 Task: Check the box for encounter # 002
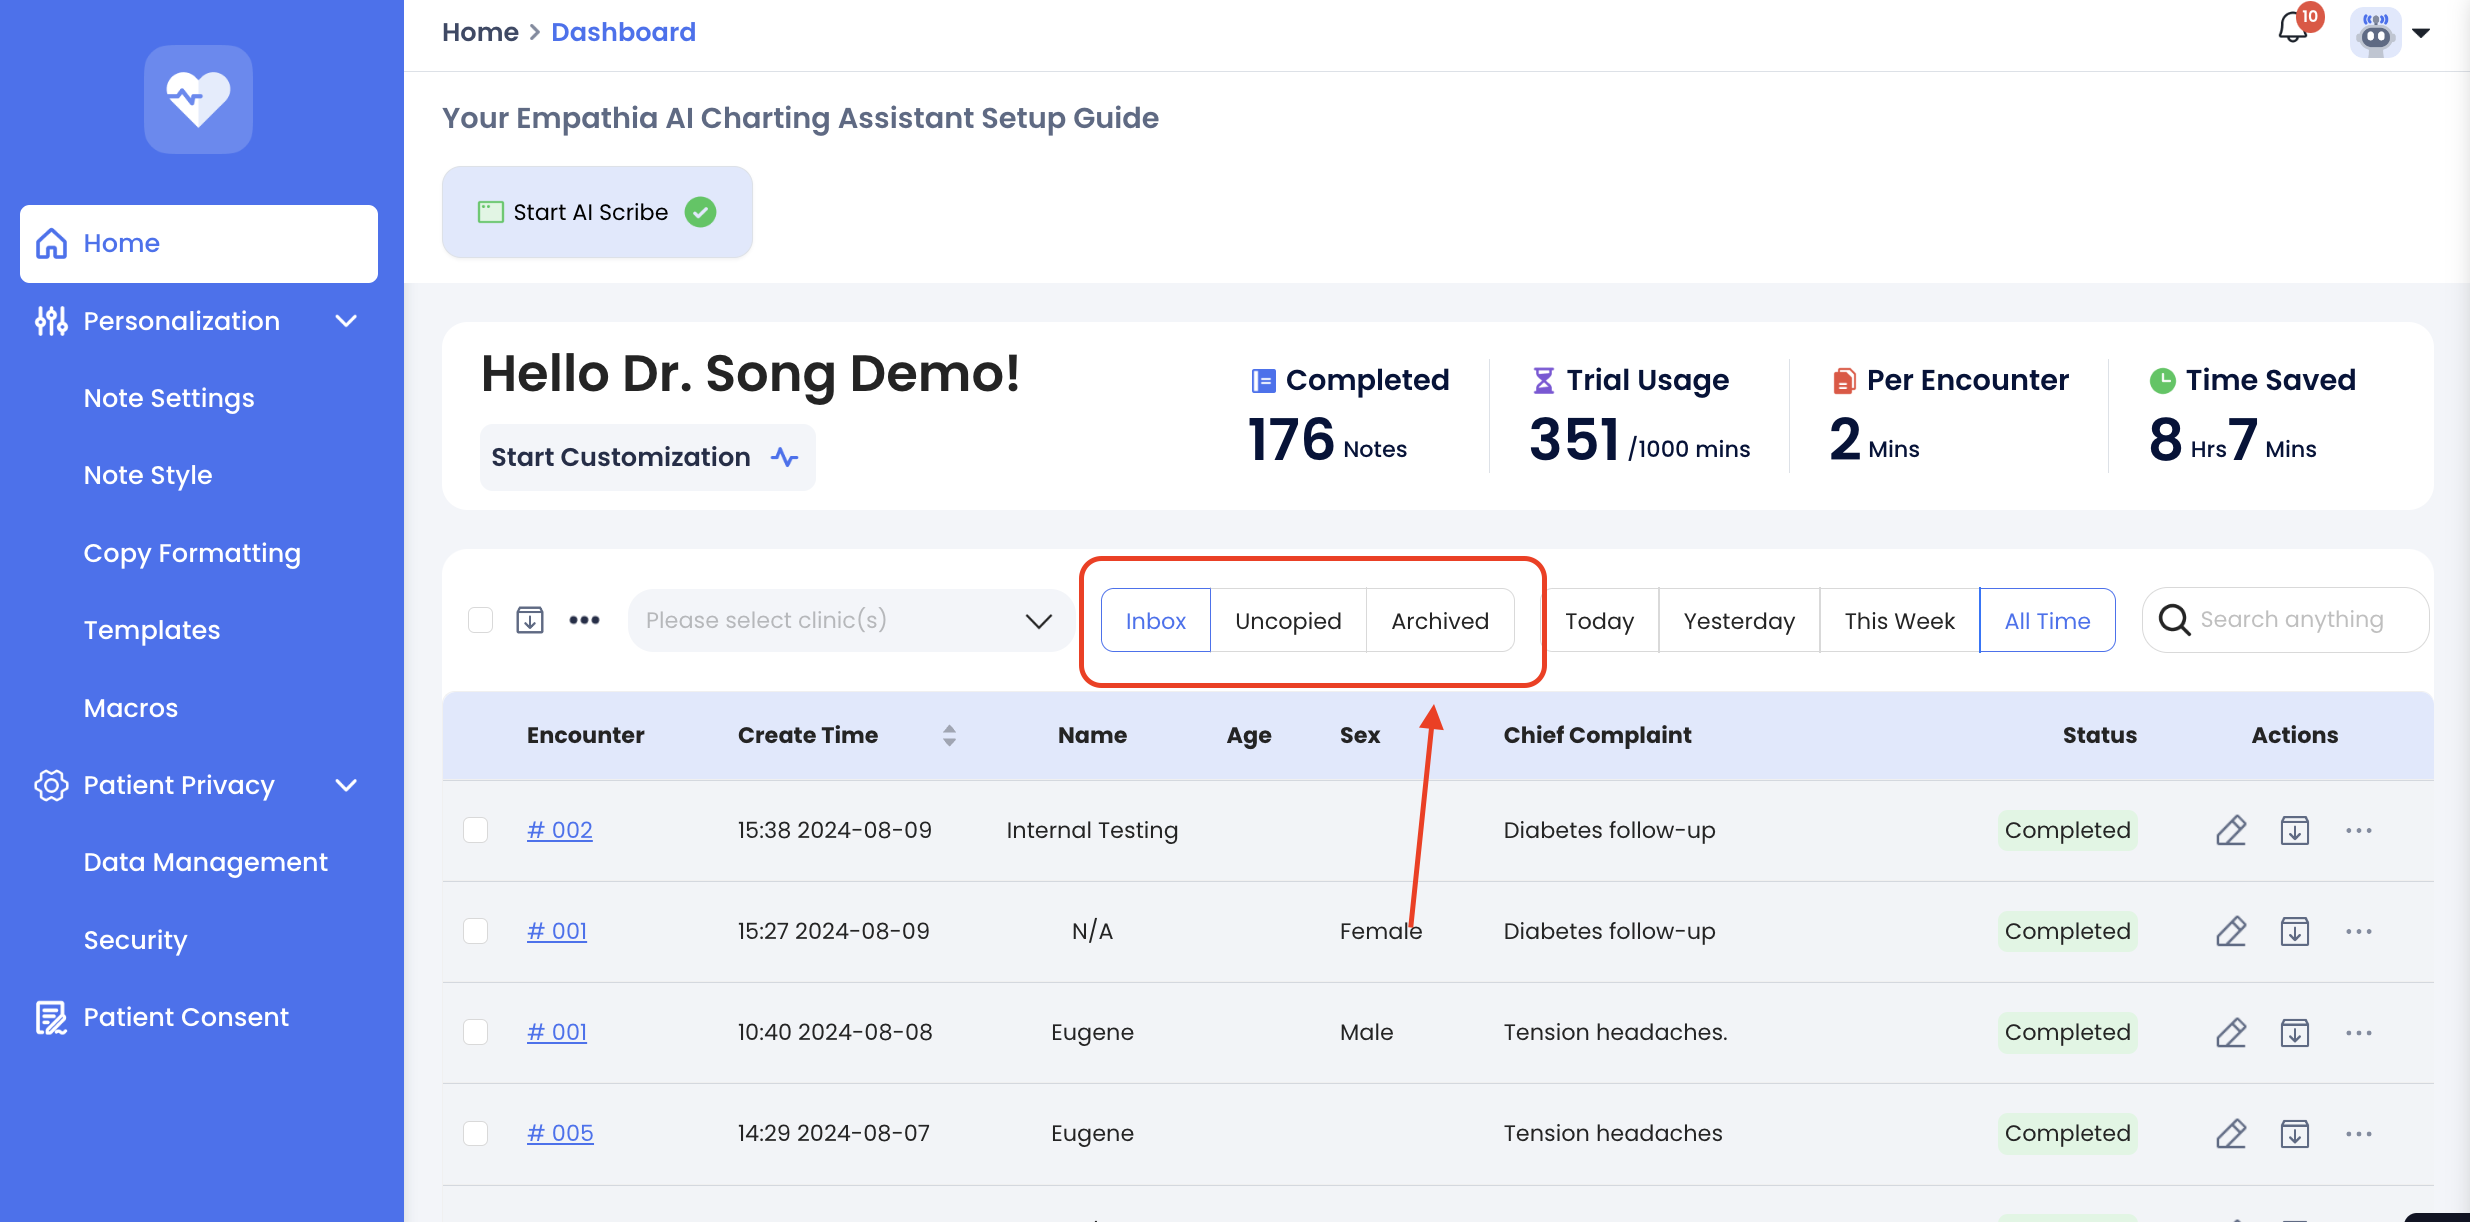point(476,830)
